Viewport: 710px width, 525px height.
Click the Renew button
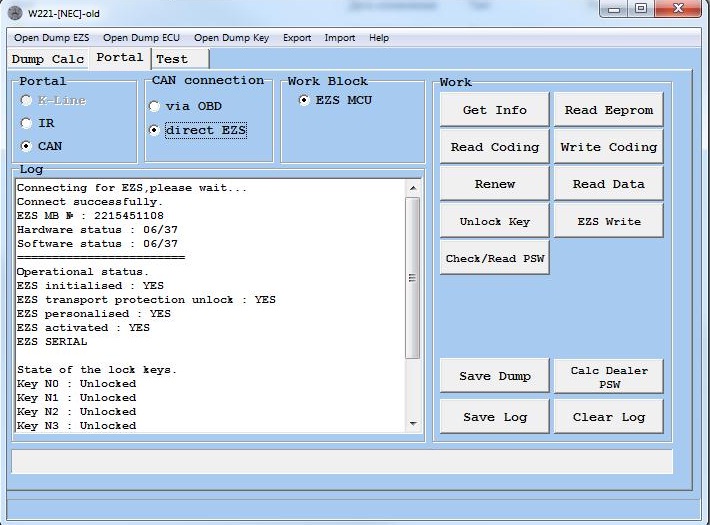click(x=494, y=184)
